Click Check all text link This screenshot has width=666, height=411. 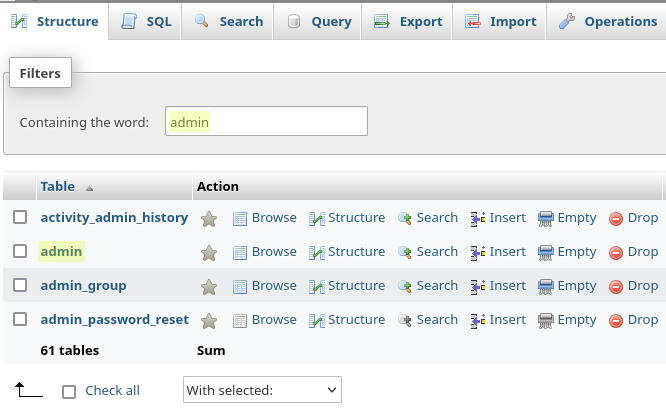(112, 391)
